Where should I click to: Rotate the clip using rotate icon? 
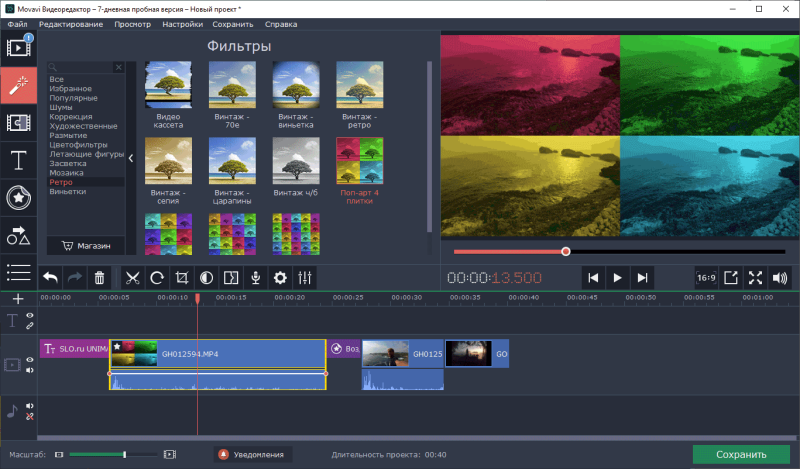pos(157,277)
